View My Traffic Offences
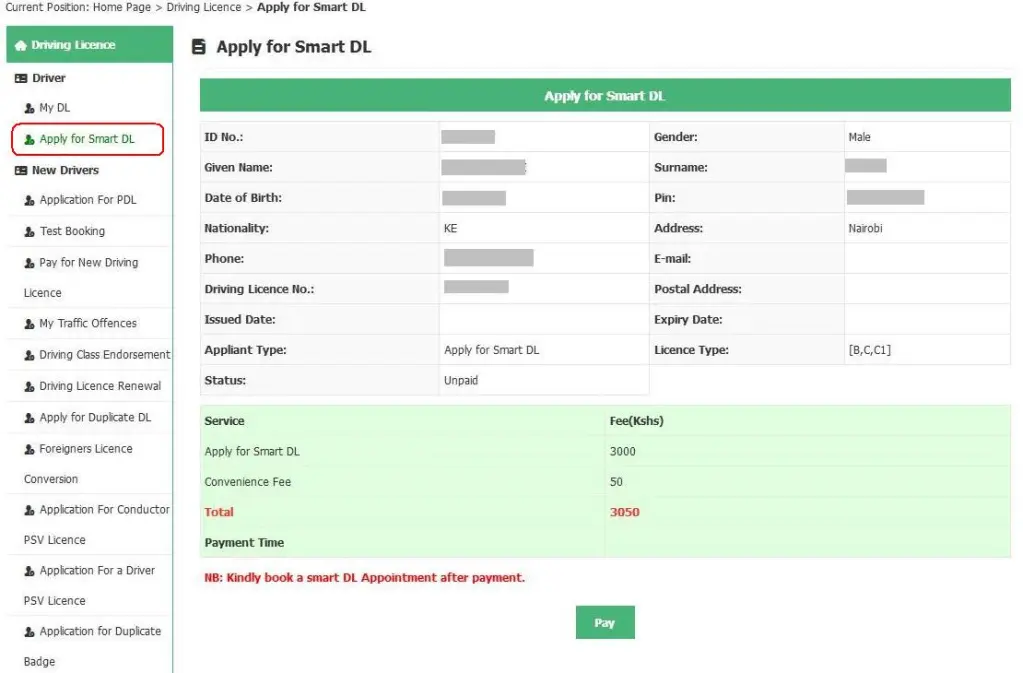1023x673 pixels. 88,323
